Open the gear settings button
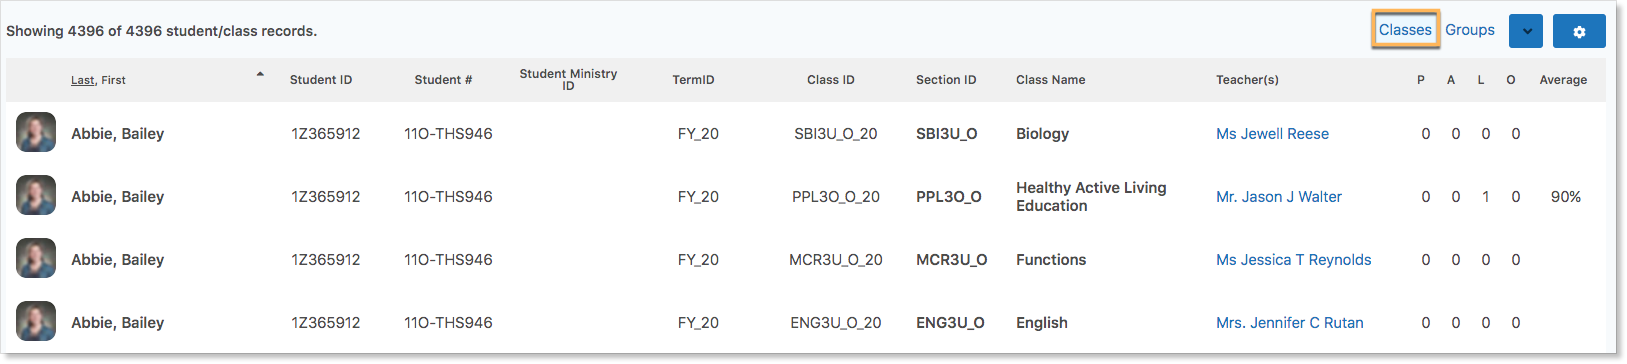The image size is (1627, 364). (x=1579, y=31)
